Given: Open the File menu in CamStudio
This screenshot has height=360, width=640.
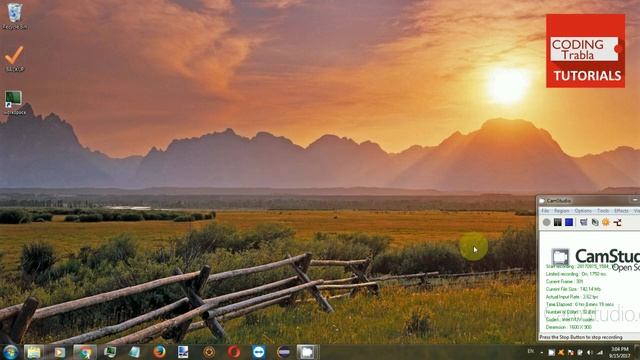Looking at the screenshot, I should click(x=545, y=211).
